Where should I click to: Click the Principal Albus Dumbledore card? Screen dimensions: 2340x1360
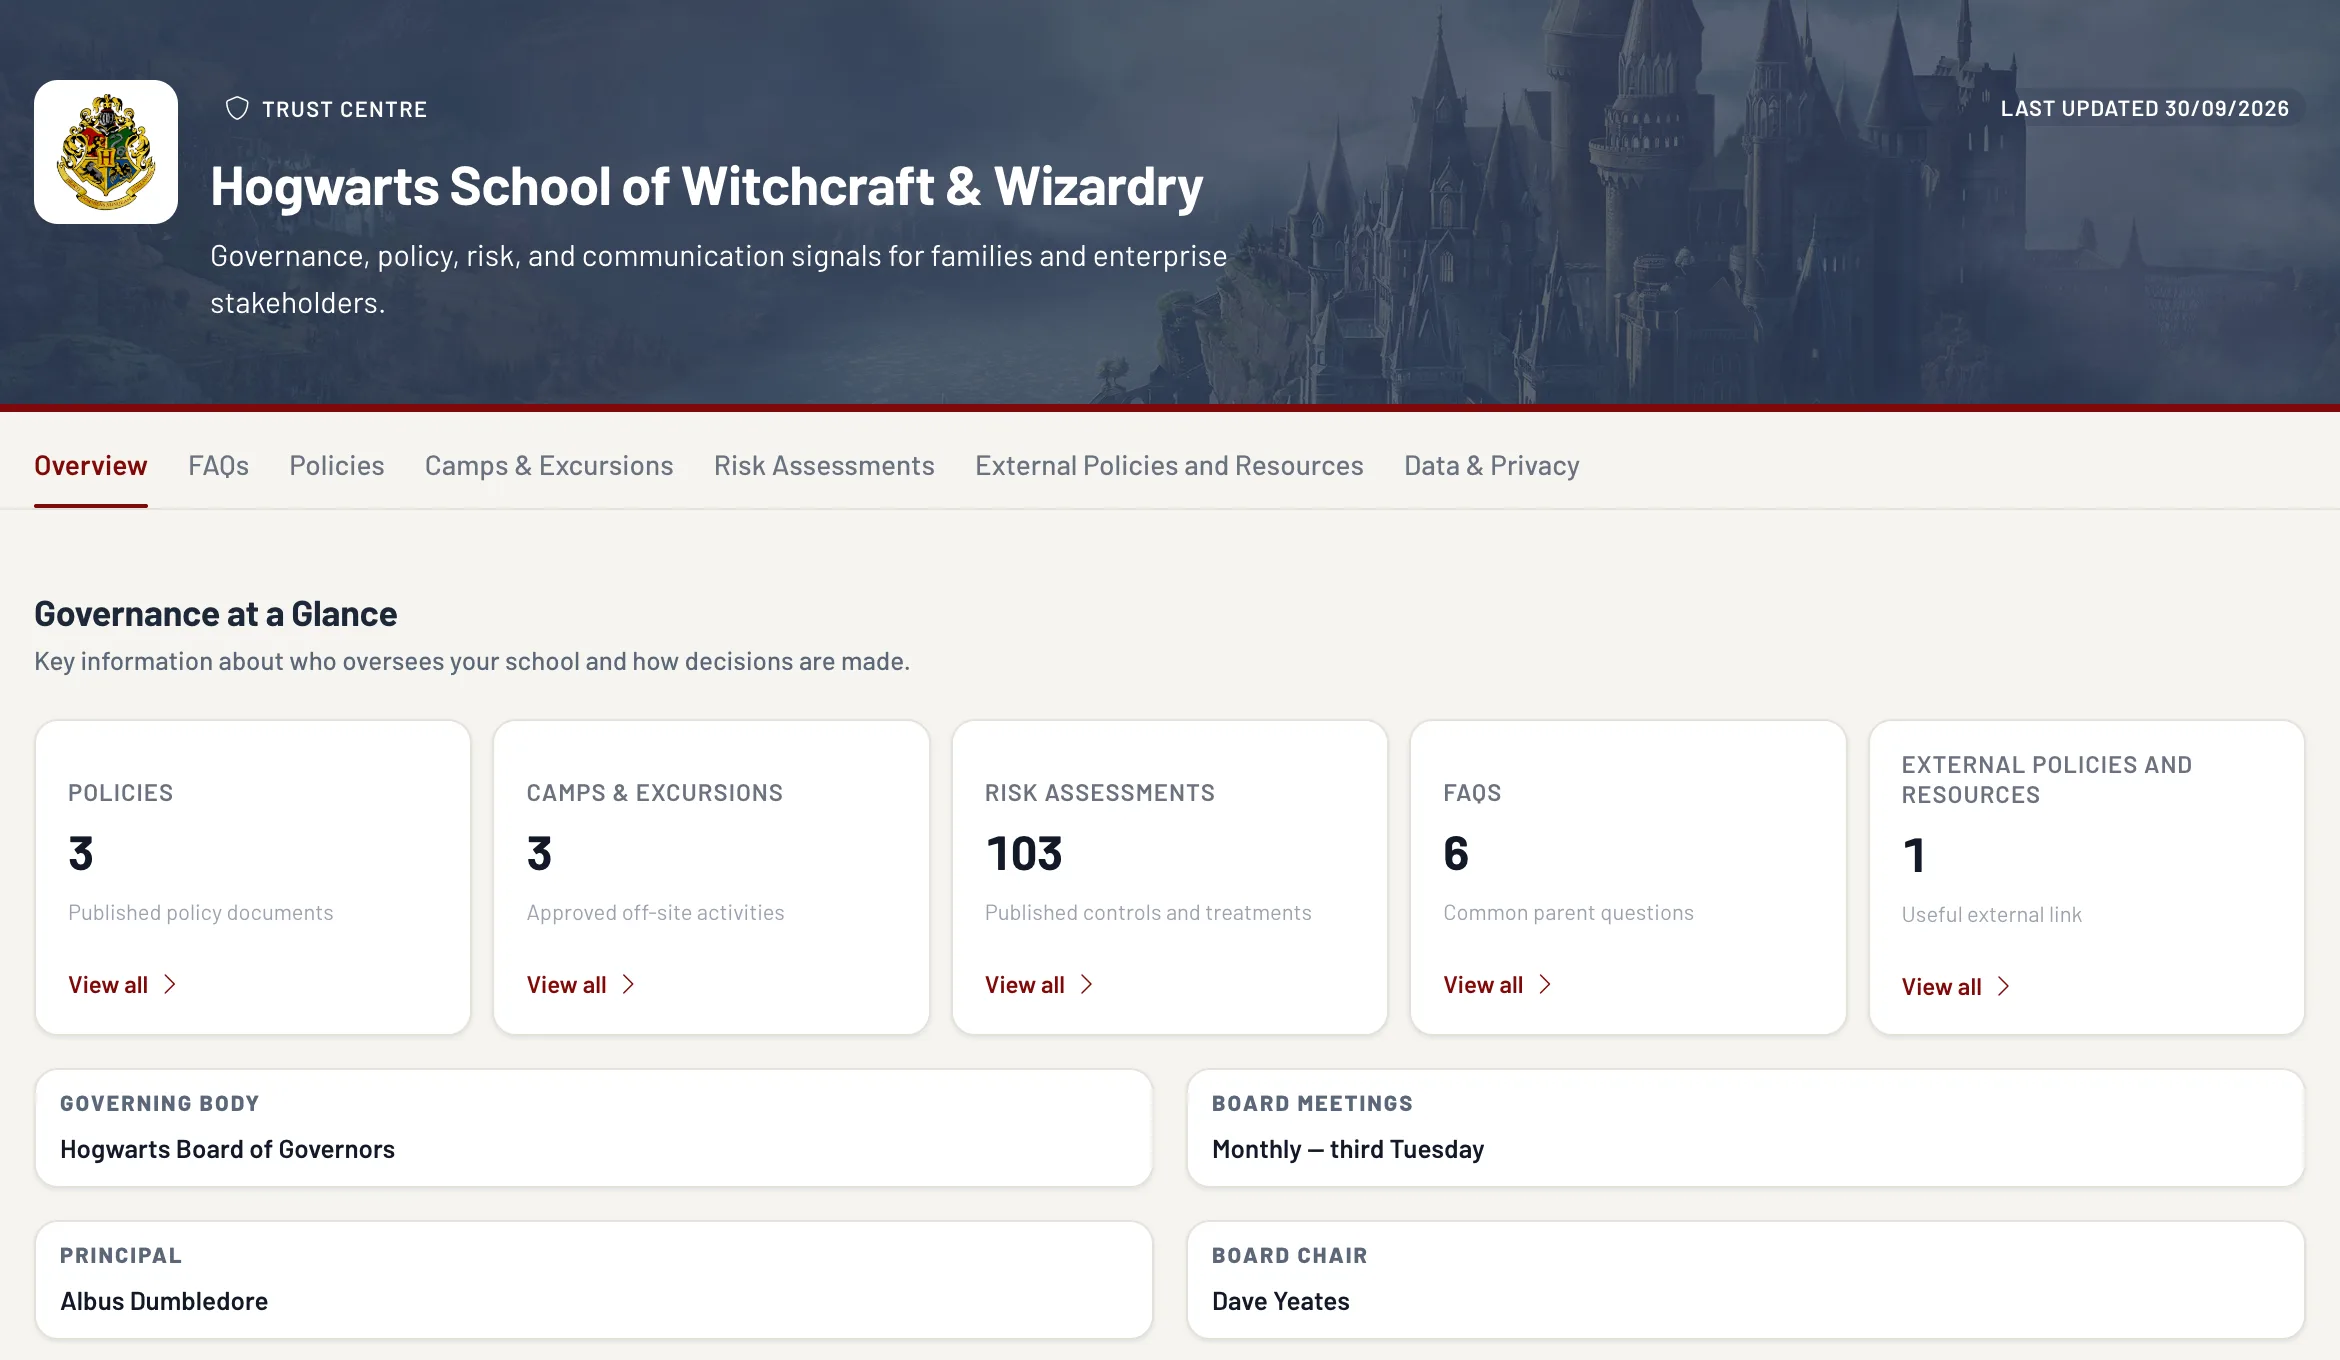pos(594,1280)
